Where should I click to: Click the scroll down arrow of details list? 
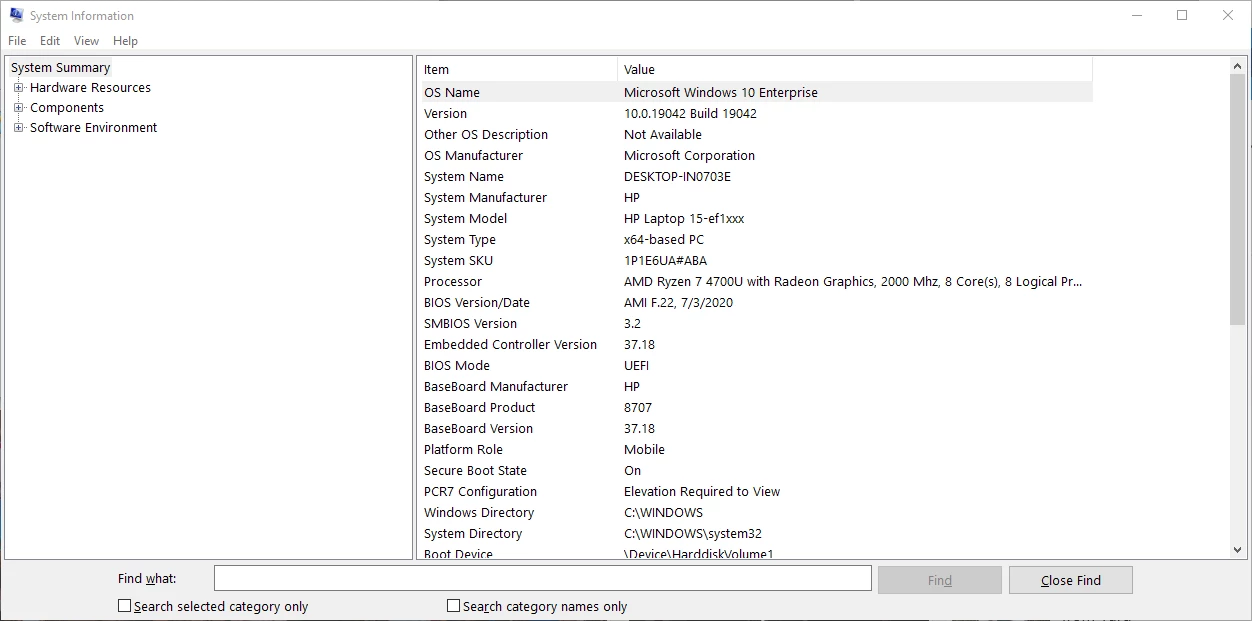pyautogui.click(x=1238, y=549)
